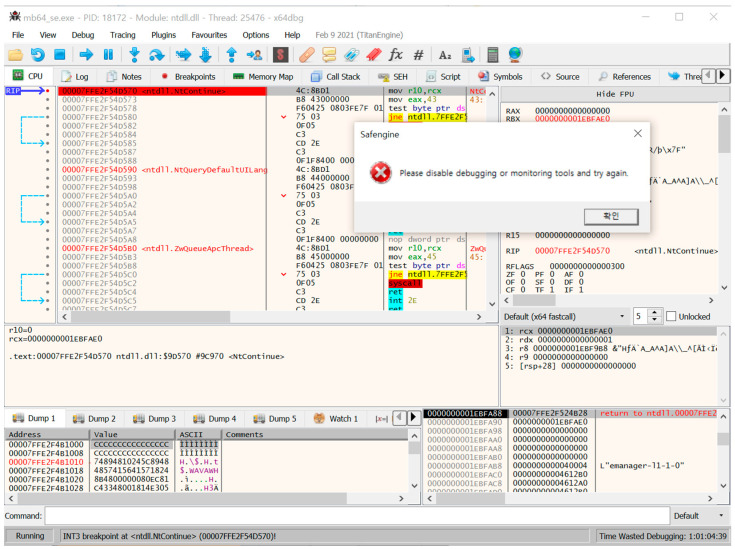Open the Options menu
735x549 pixels.
coord(255,35)
